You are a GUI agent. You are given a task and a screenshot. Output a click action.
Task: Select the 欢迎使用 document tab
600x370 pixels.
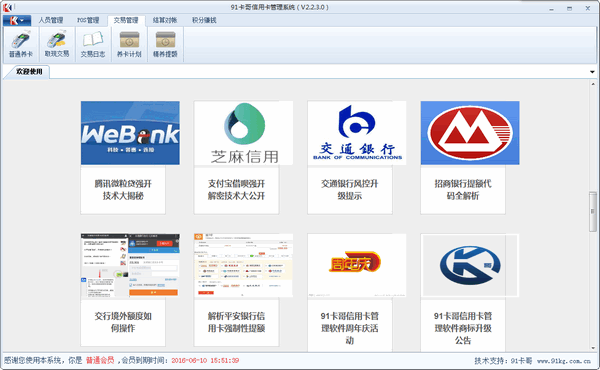click(29, 72)
